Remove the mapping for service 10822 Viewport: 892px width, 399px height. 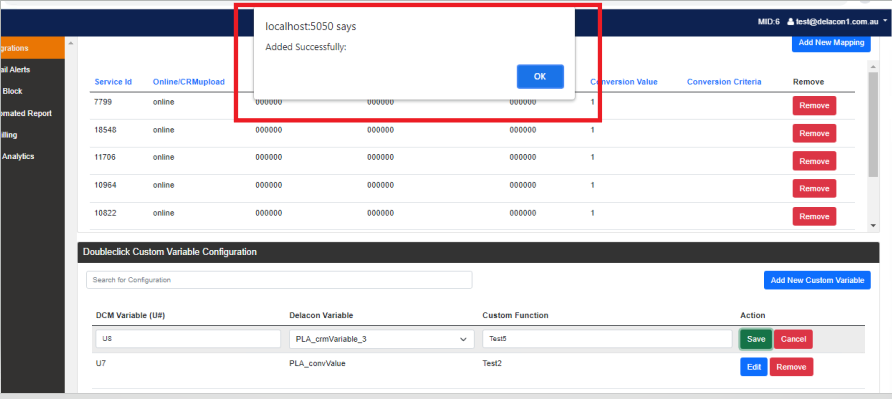coord(814,216)
